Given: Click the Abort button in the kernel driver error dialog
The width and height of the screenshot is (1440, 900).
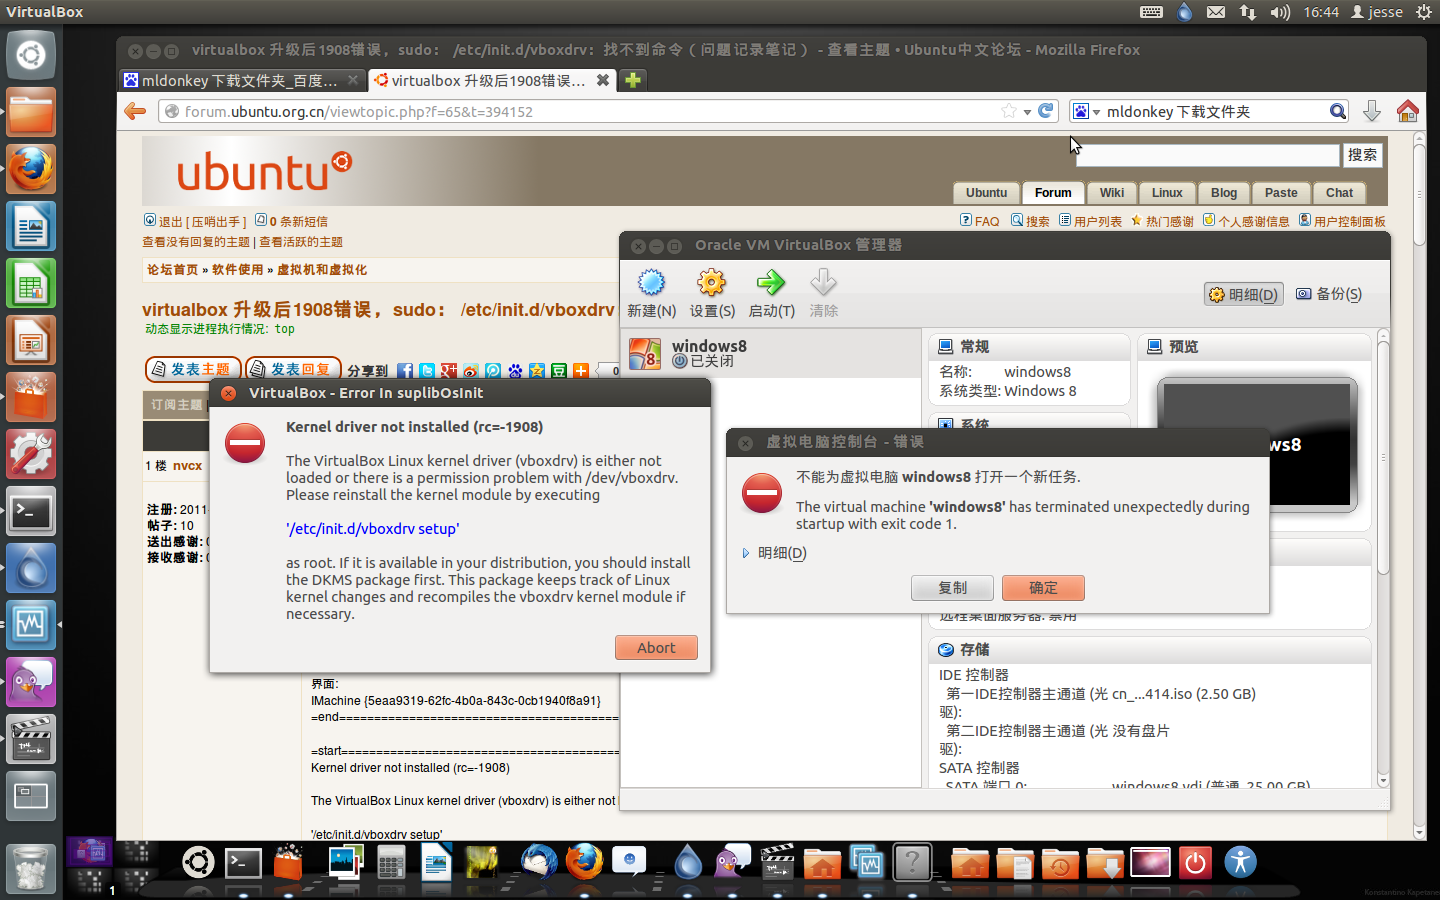Looking at the screenshot, I should (x=656, y=648).
